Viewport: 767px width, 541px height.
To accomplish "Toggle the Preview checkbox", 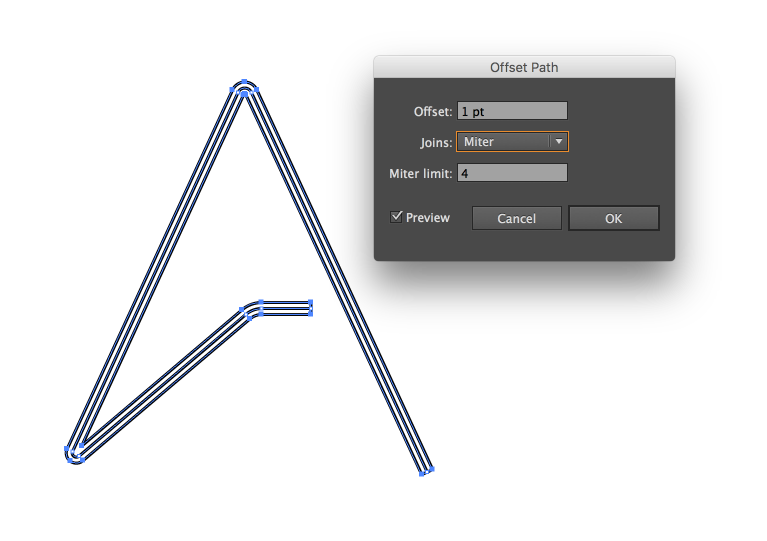I will point(396,217).
